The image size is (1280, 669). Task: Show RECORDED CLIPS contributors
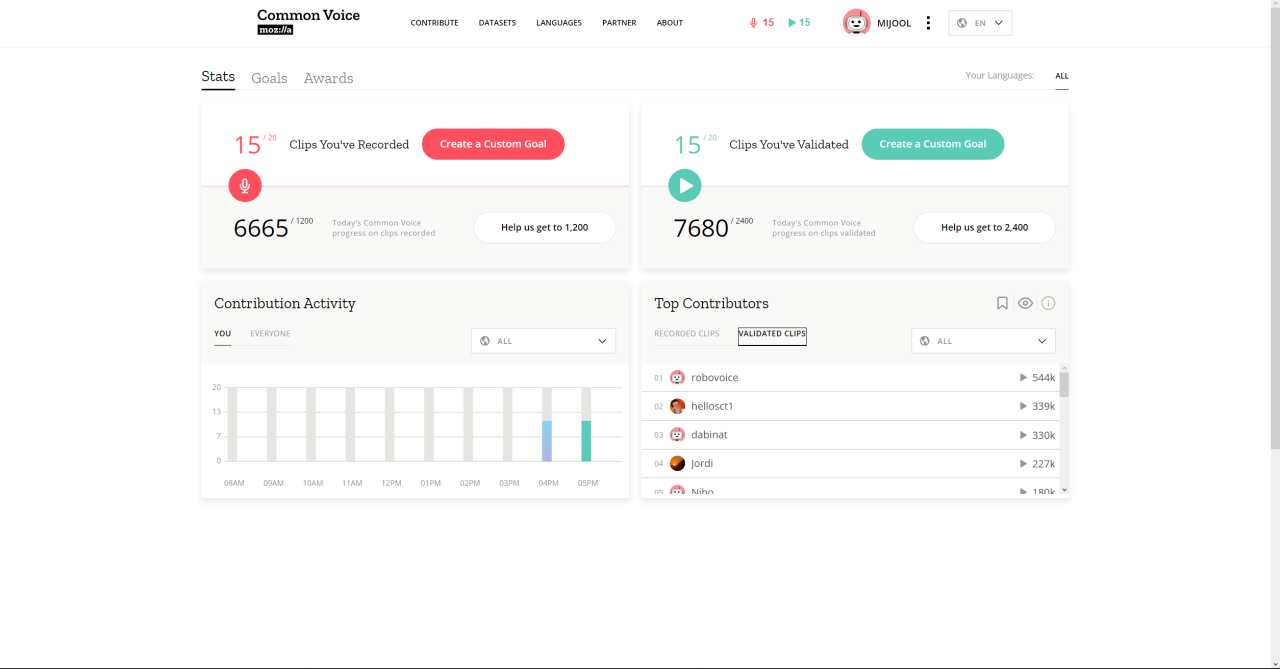[x=687, y=334]
